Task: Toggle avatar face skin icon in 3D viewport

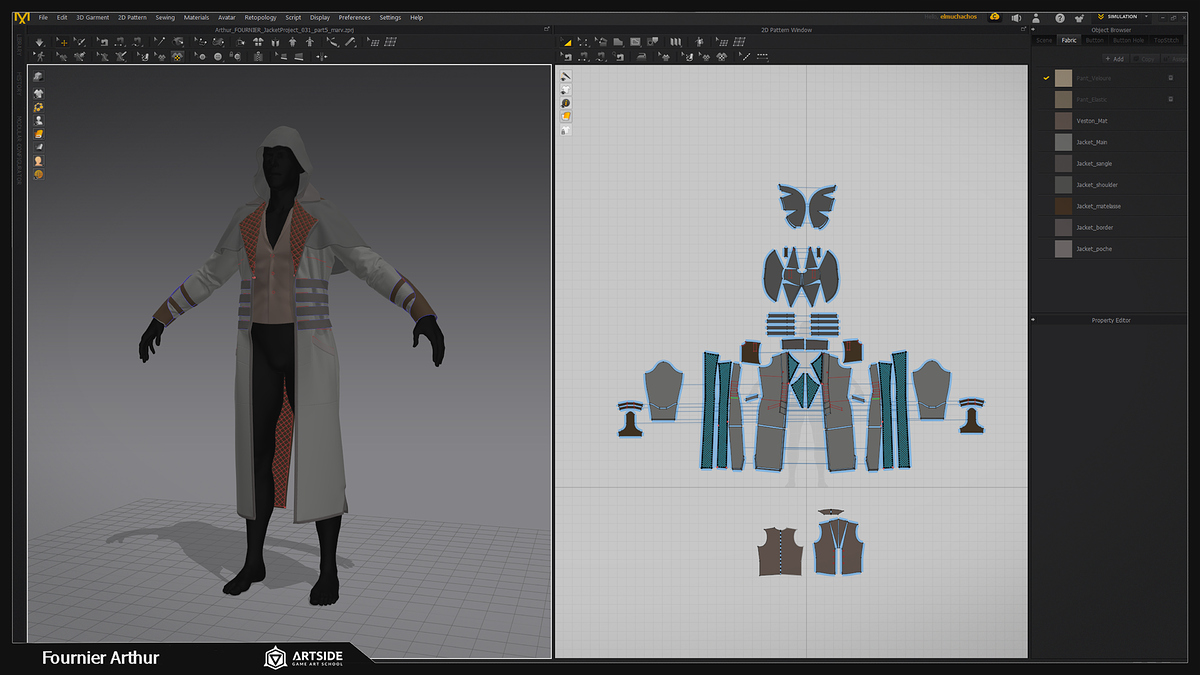Action: [x=38, y=160]
